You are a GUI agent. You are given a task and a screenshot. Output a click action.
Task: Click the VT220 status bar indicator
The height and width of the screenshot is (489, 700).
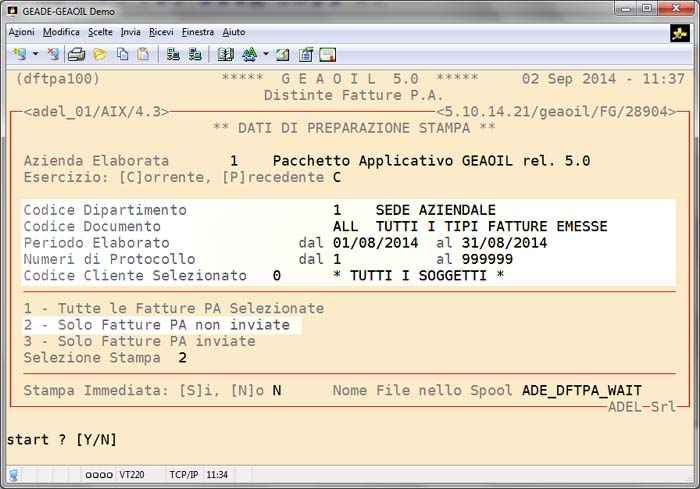(131, 475)
